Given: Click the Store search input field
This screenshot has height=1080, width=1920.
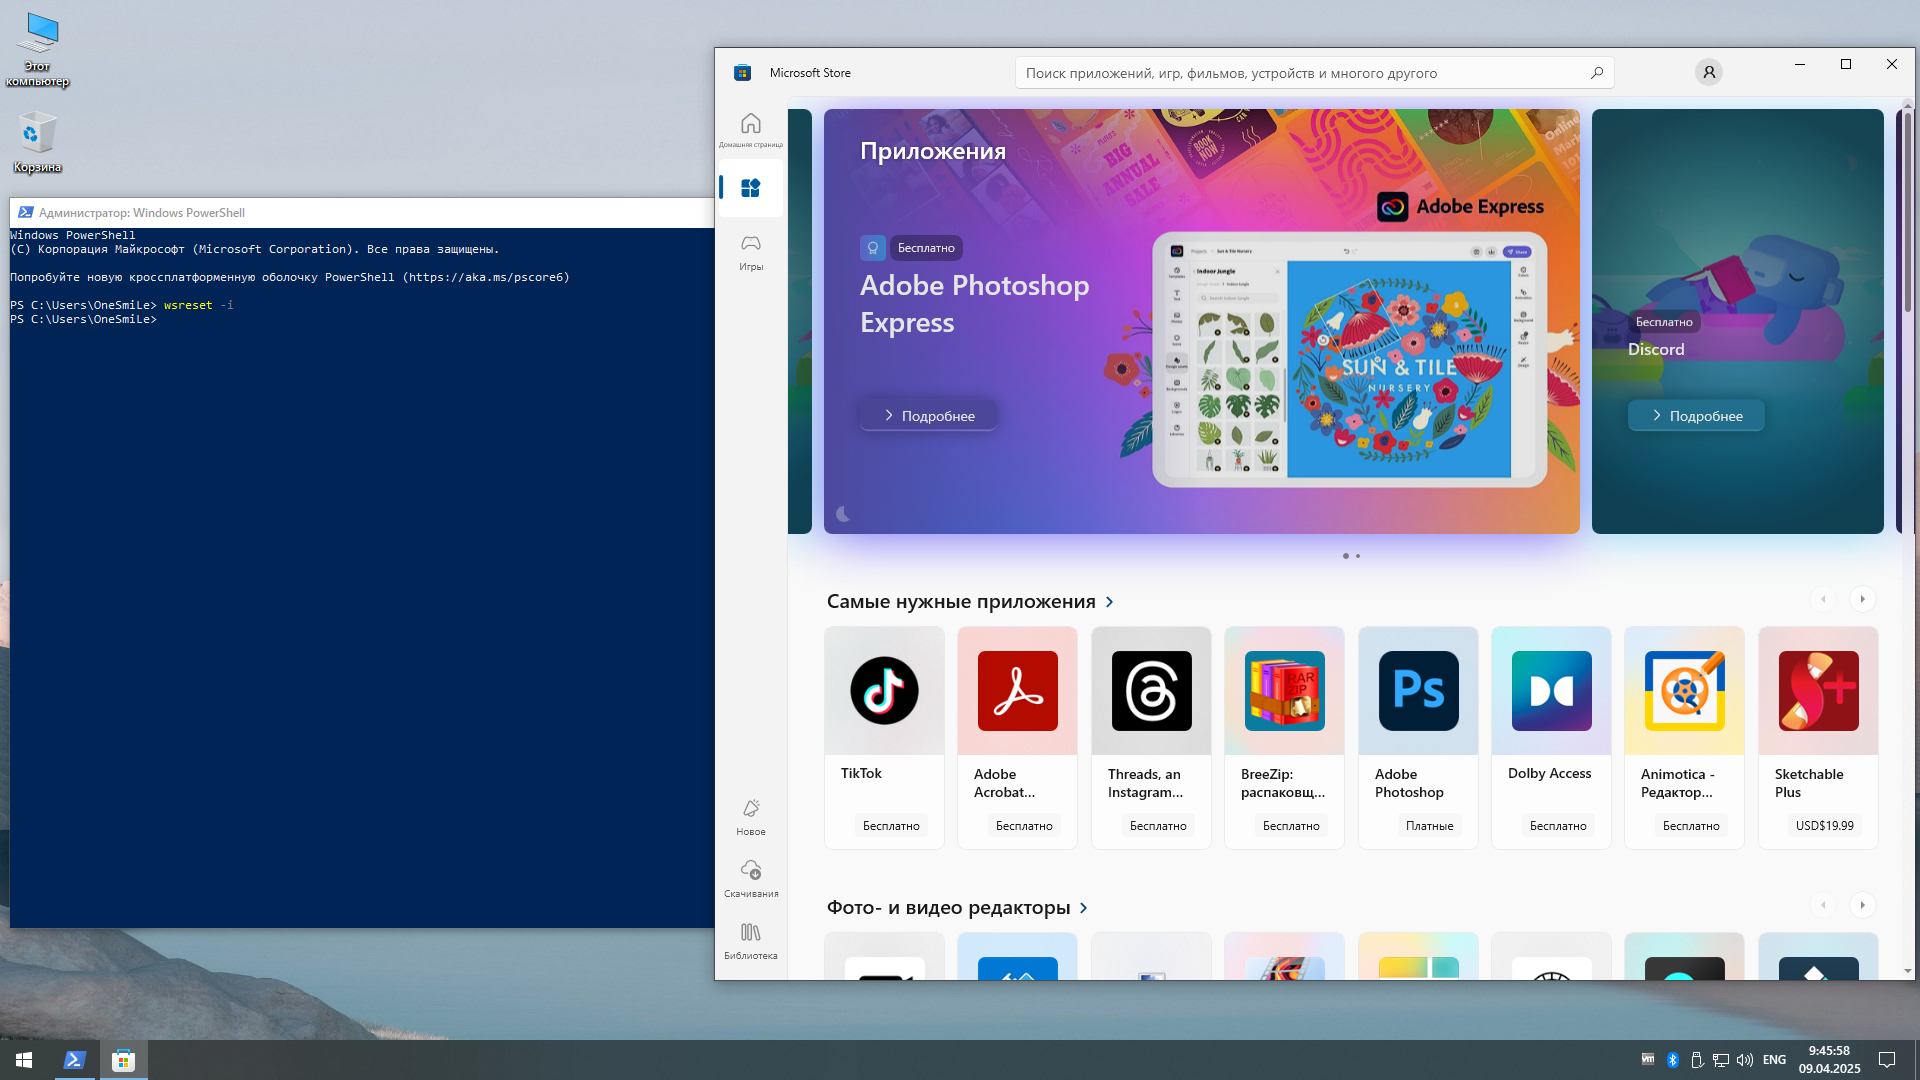Looking at the screenshot, I should [x=1300, y=73].
